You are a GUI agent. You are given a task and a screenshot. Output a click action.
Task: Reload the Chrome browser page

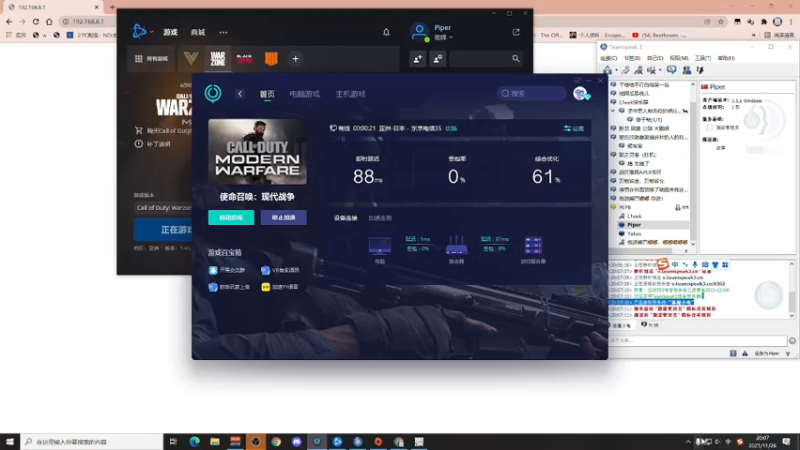coord(36,21)
